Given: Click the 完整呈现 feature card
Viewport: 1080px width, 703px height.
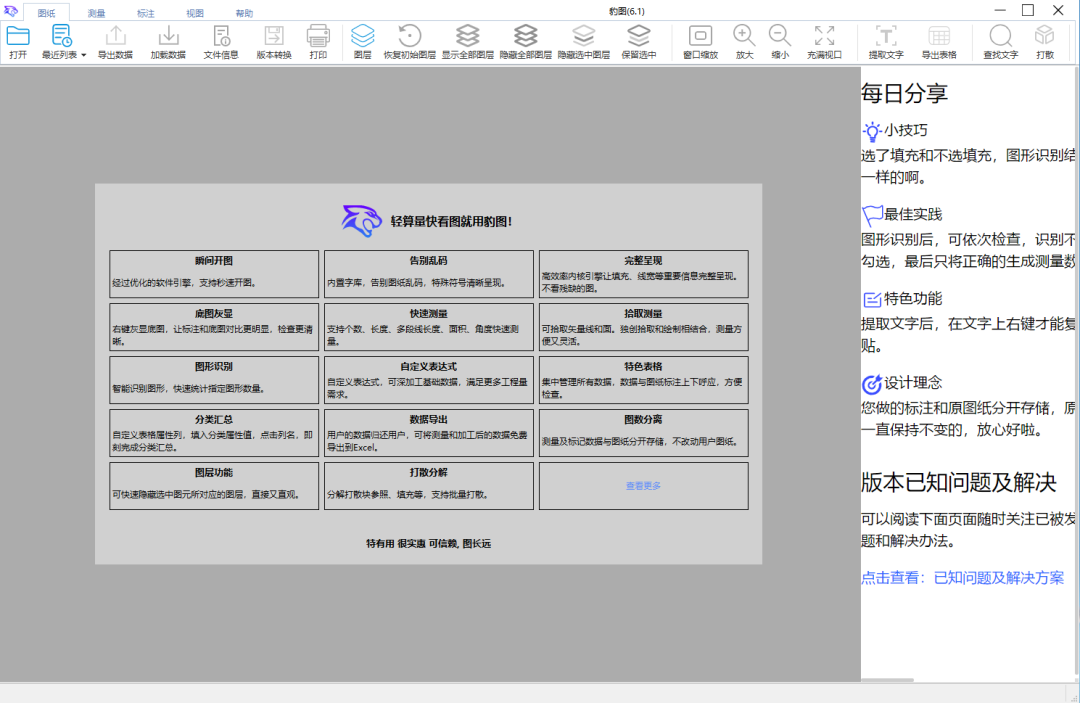Looking at the screenshot, I should tap(643, 274).
